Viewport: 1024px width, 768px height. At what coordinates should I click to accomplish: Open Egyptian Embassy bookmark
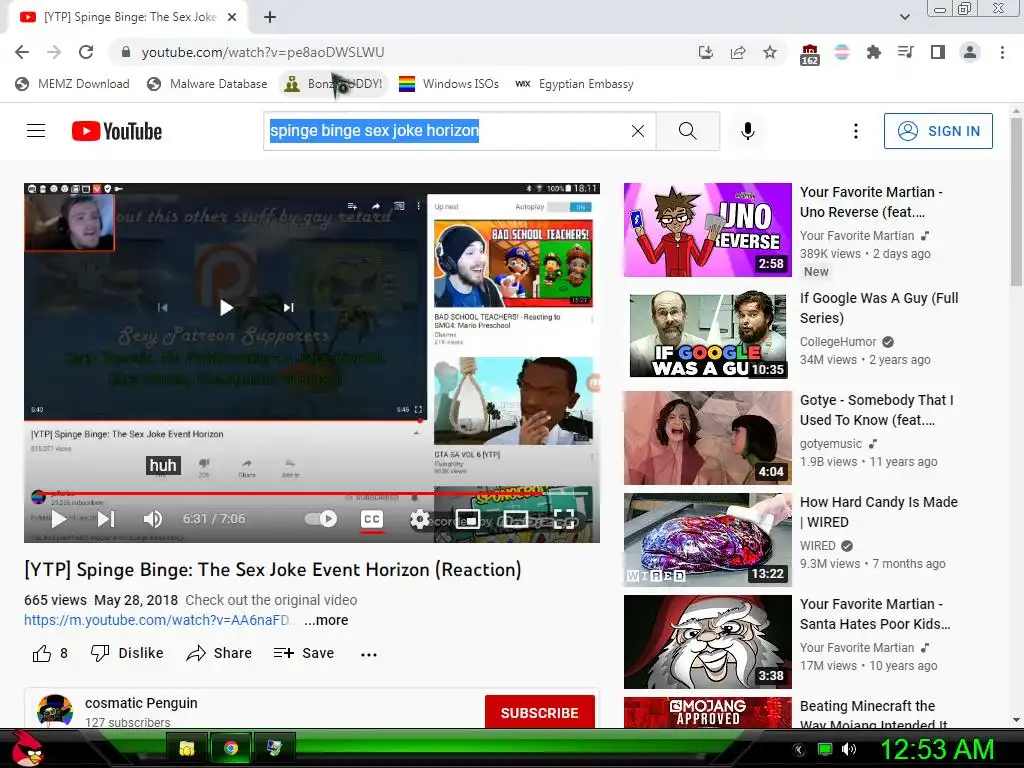574,84
